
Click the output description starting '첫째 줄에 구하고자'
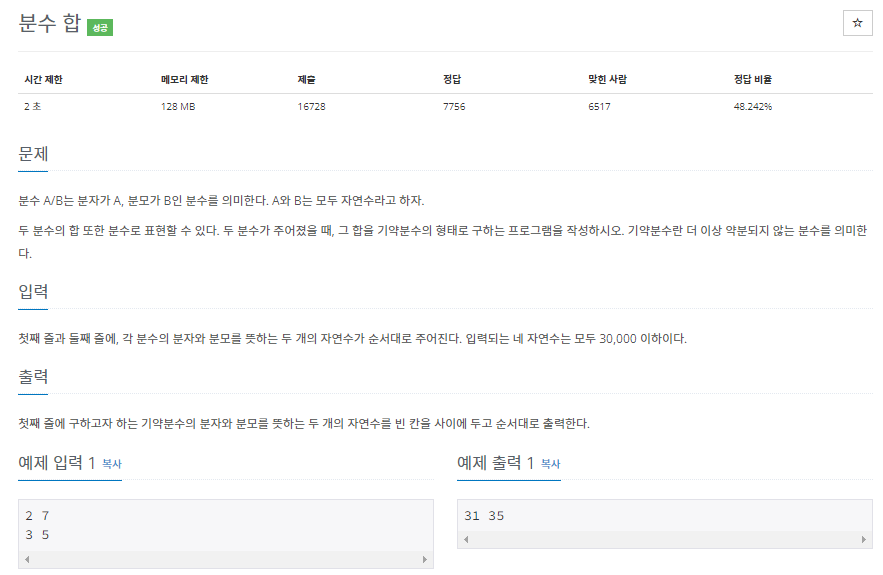(x=304, y=424)
